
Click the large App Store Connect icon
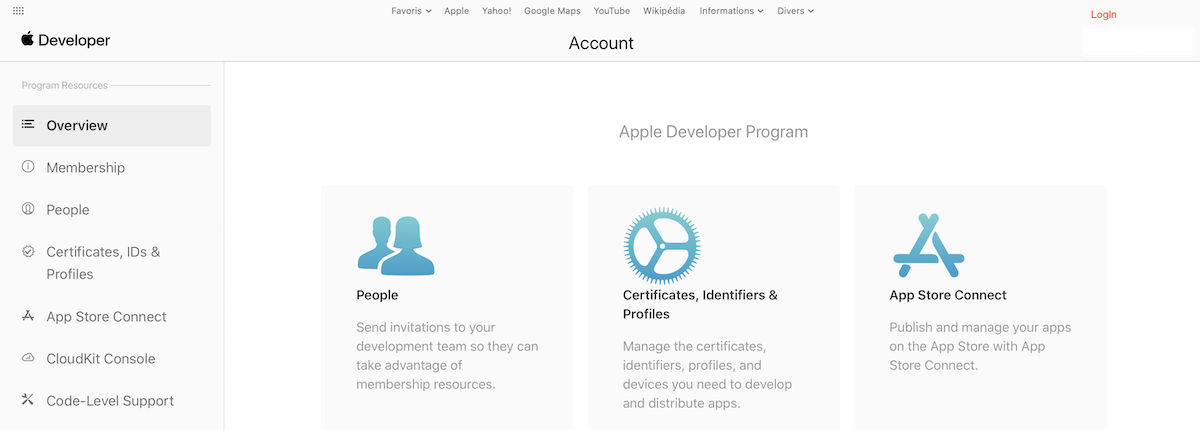928,245
